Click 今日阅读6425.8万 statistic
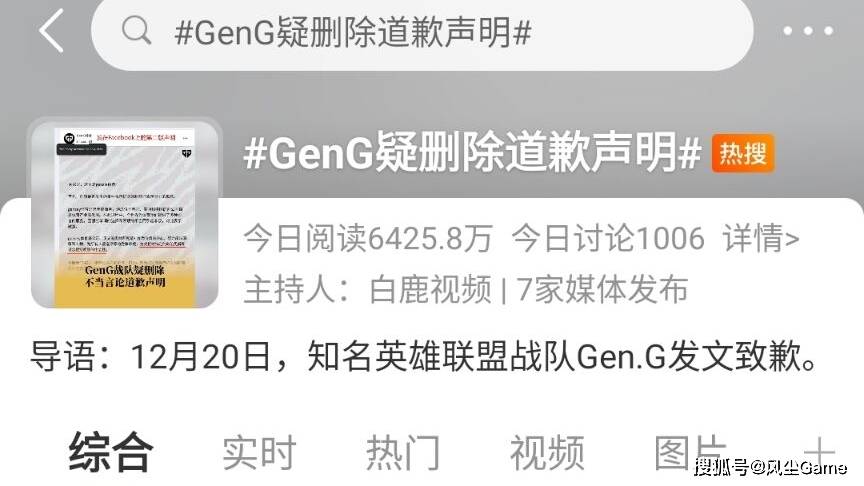This screenshot has width=864, height=486. (368, 239)
